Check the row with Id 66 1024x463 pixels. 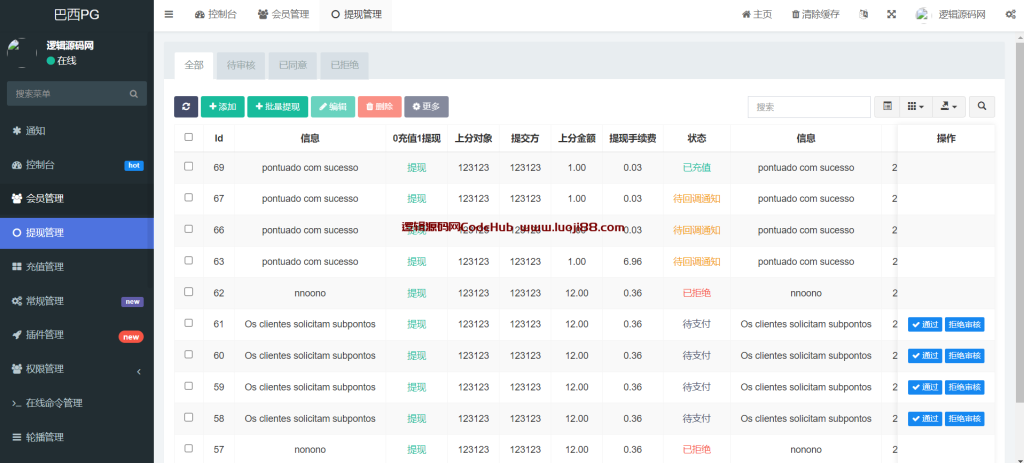[189, 229]
